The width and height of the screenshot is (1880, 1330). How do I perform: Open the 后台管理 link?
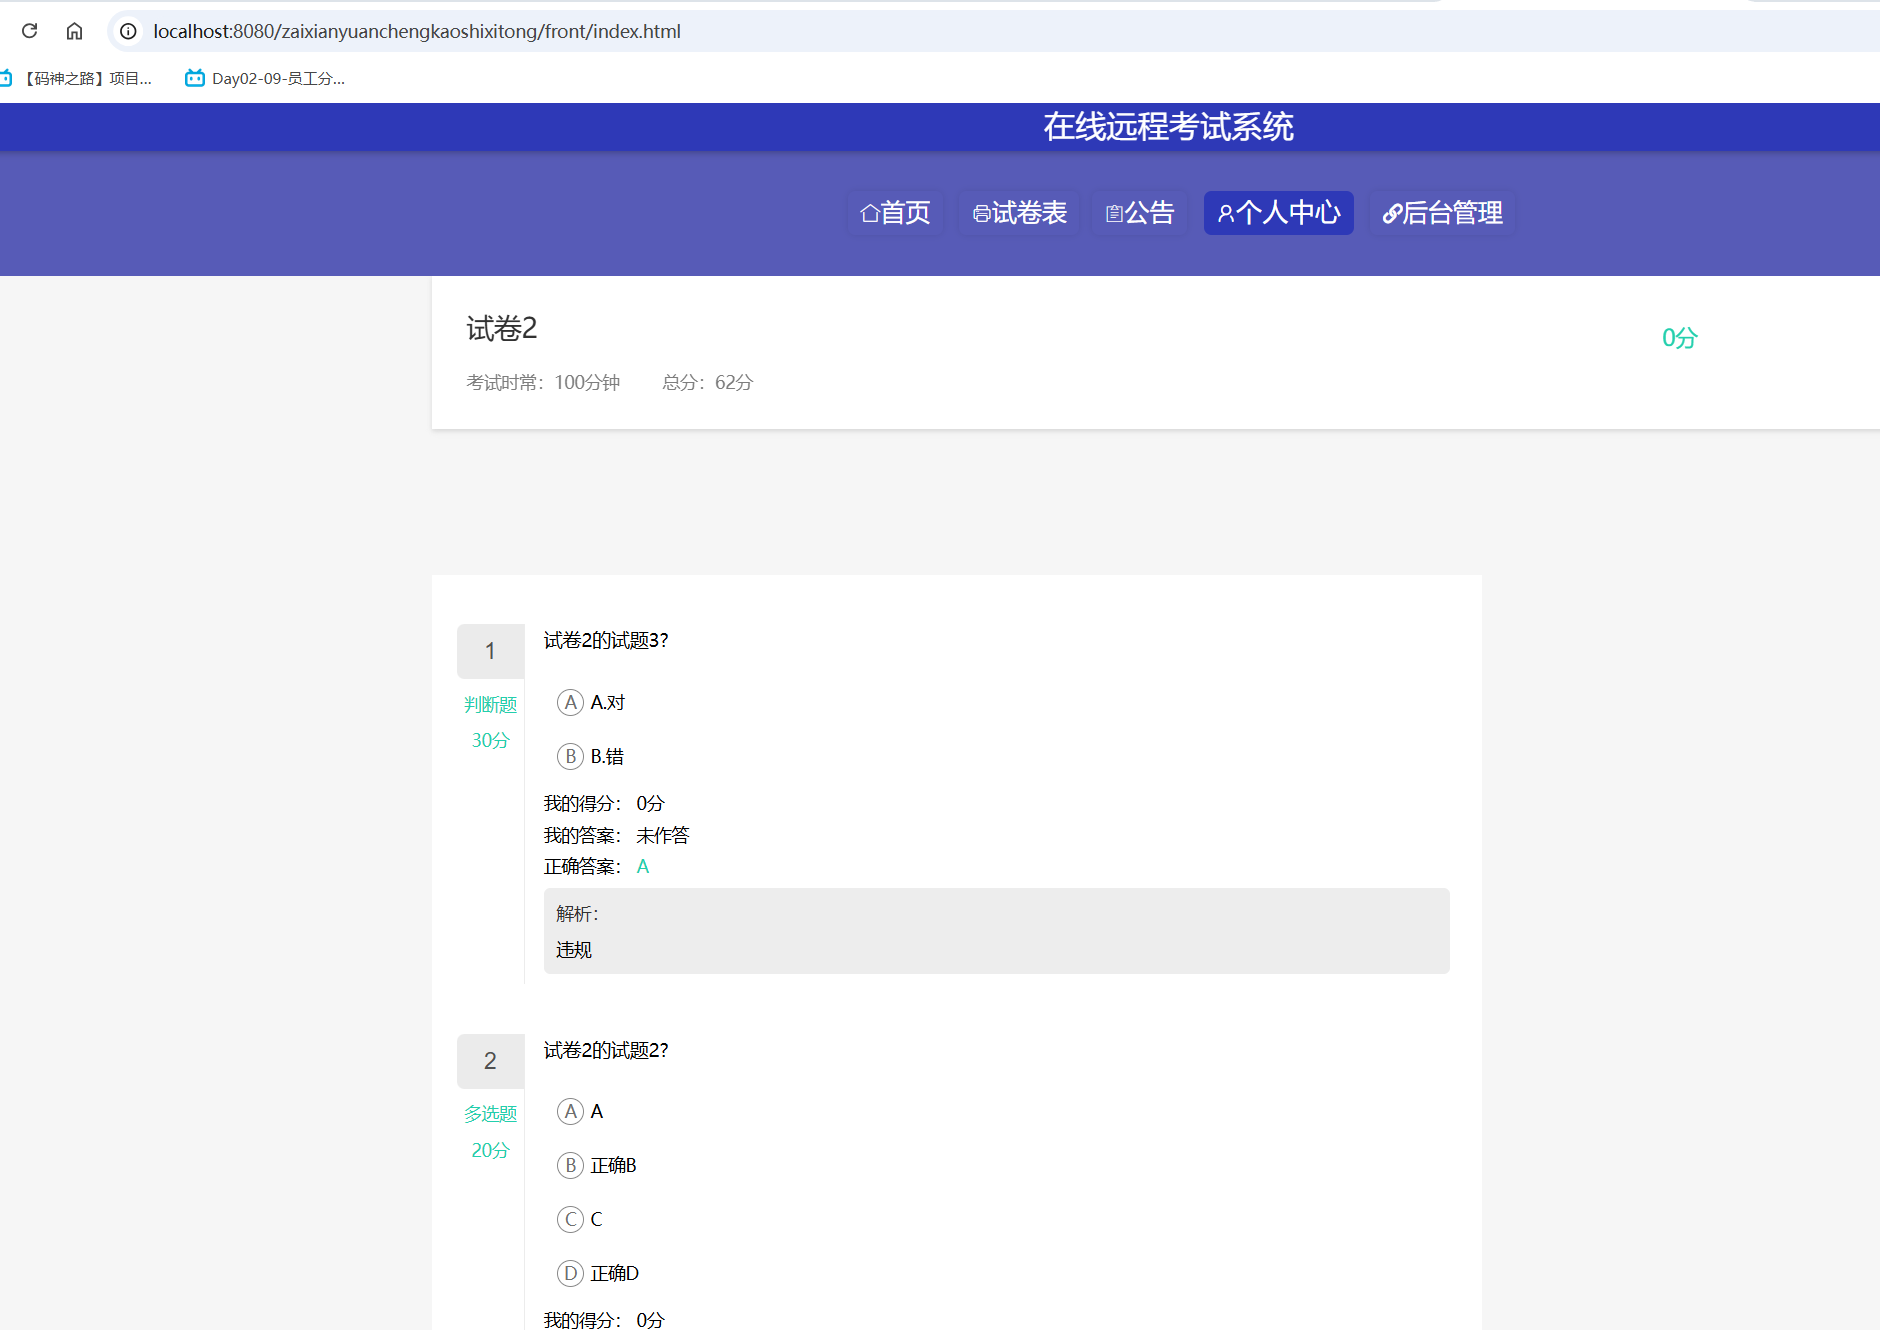(1442, 213)
